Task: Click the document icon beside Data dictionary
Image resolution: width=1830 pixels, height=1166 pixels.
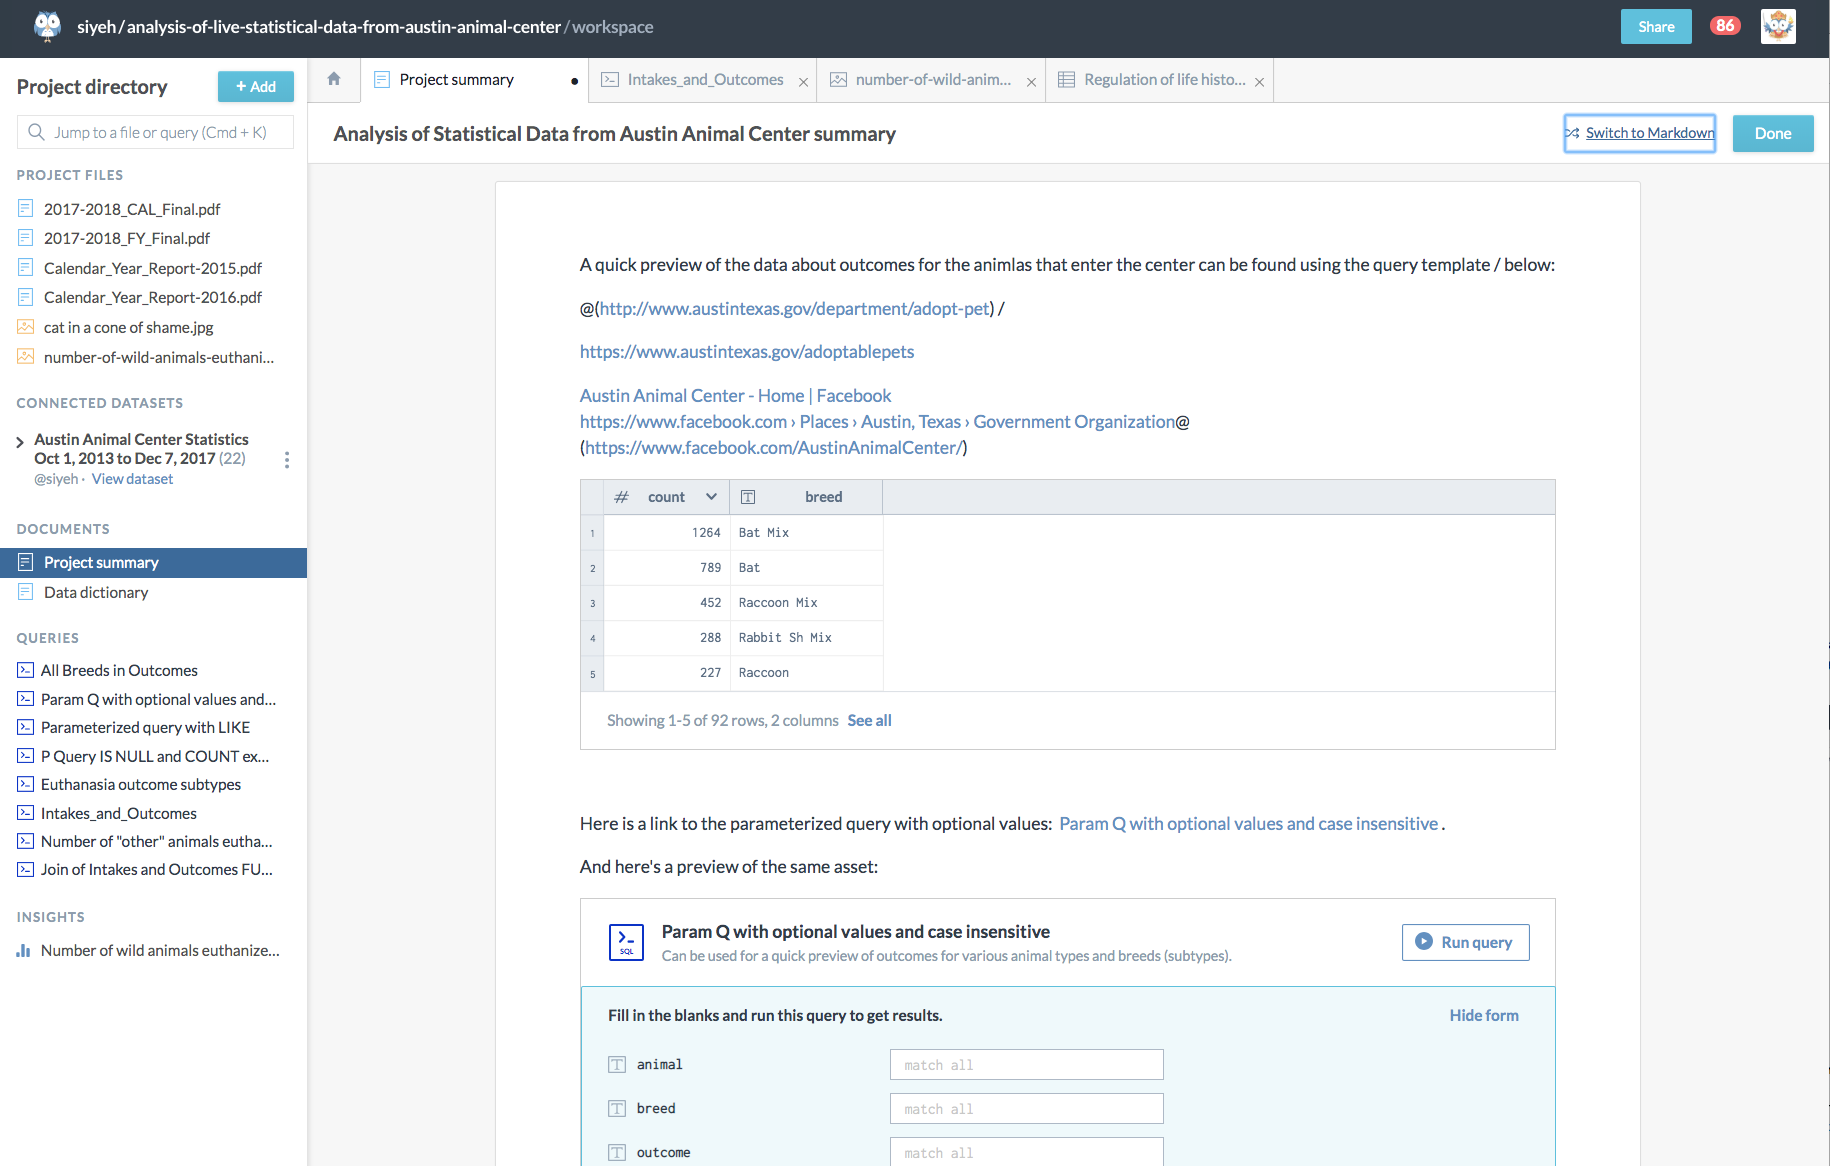Action: pyautogui.click(x=26, y=592)
